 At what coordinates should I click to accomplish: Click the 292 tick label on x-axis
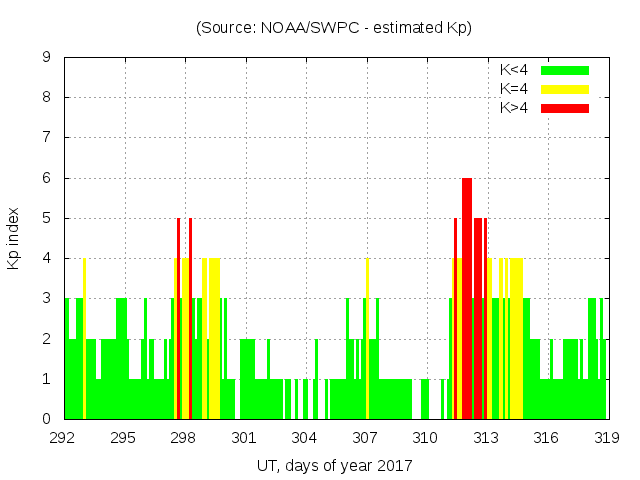pyautogui.click(x=65, y=438)
